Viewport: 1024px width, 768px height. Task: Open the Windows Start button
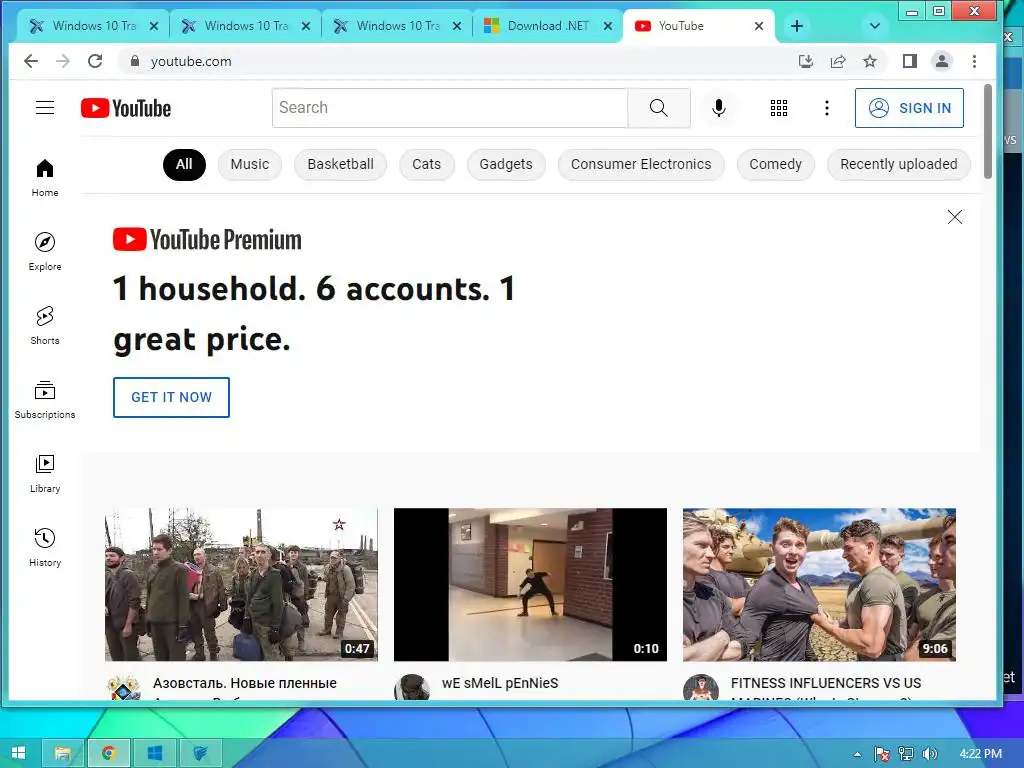click(x=18, y=753)
